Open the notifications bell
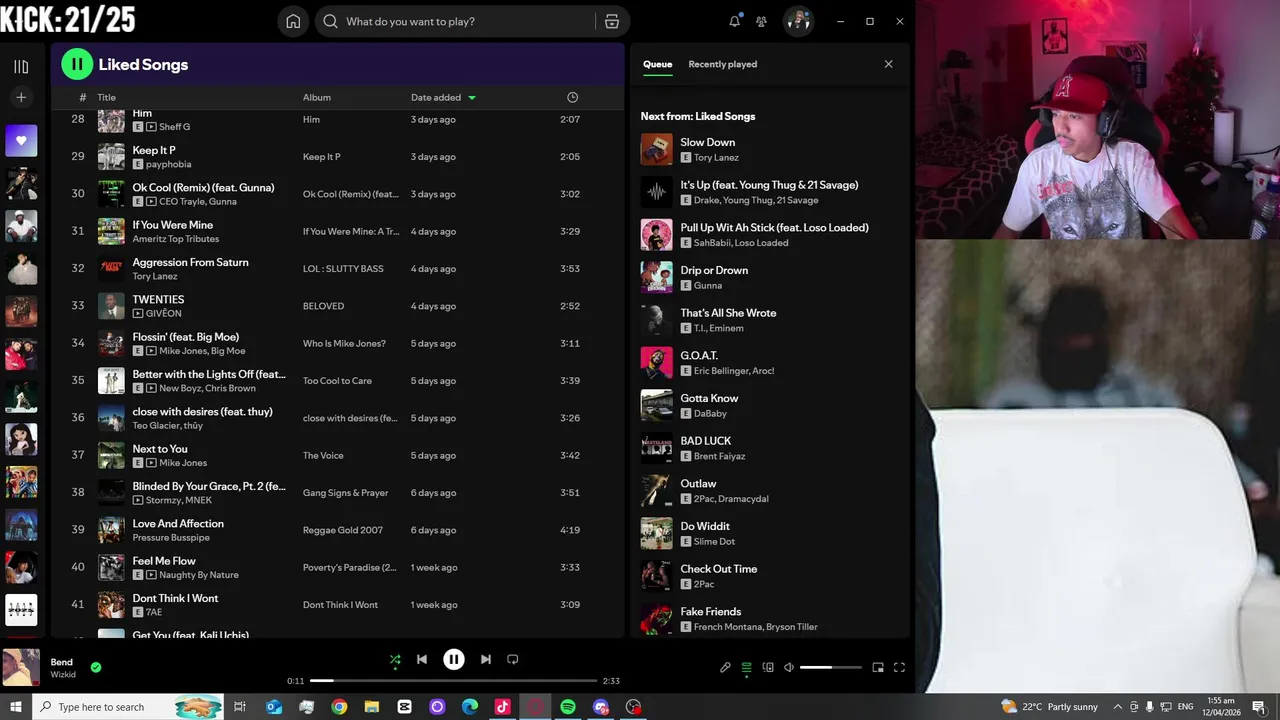The height and width of the screenshot is (720, 1280). pyautogui.click(x=735, y=21)
